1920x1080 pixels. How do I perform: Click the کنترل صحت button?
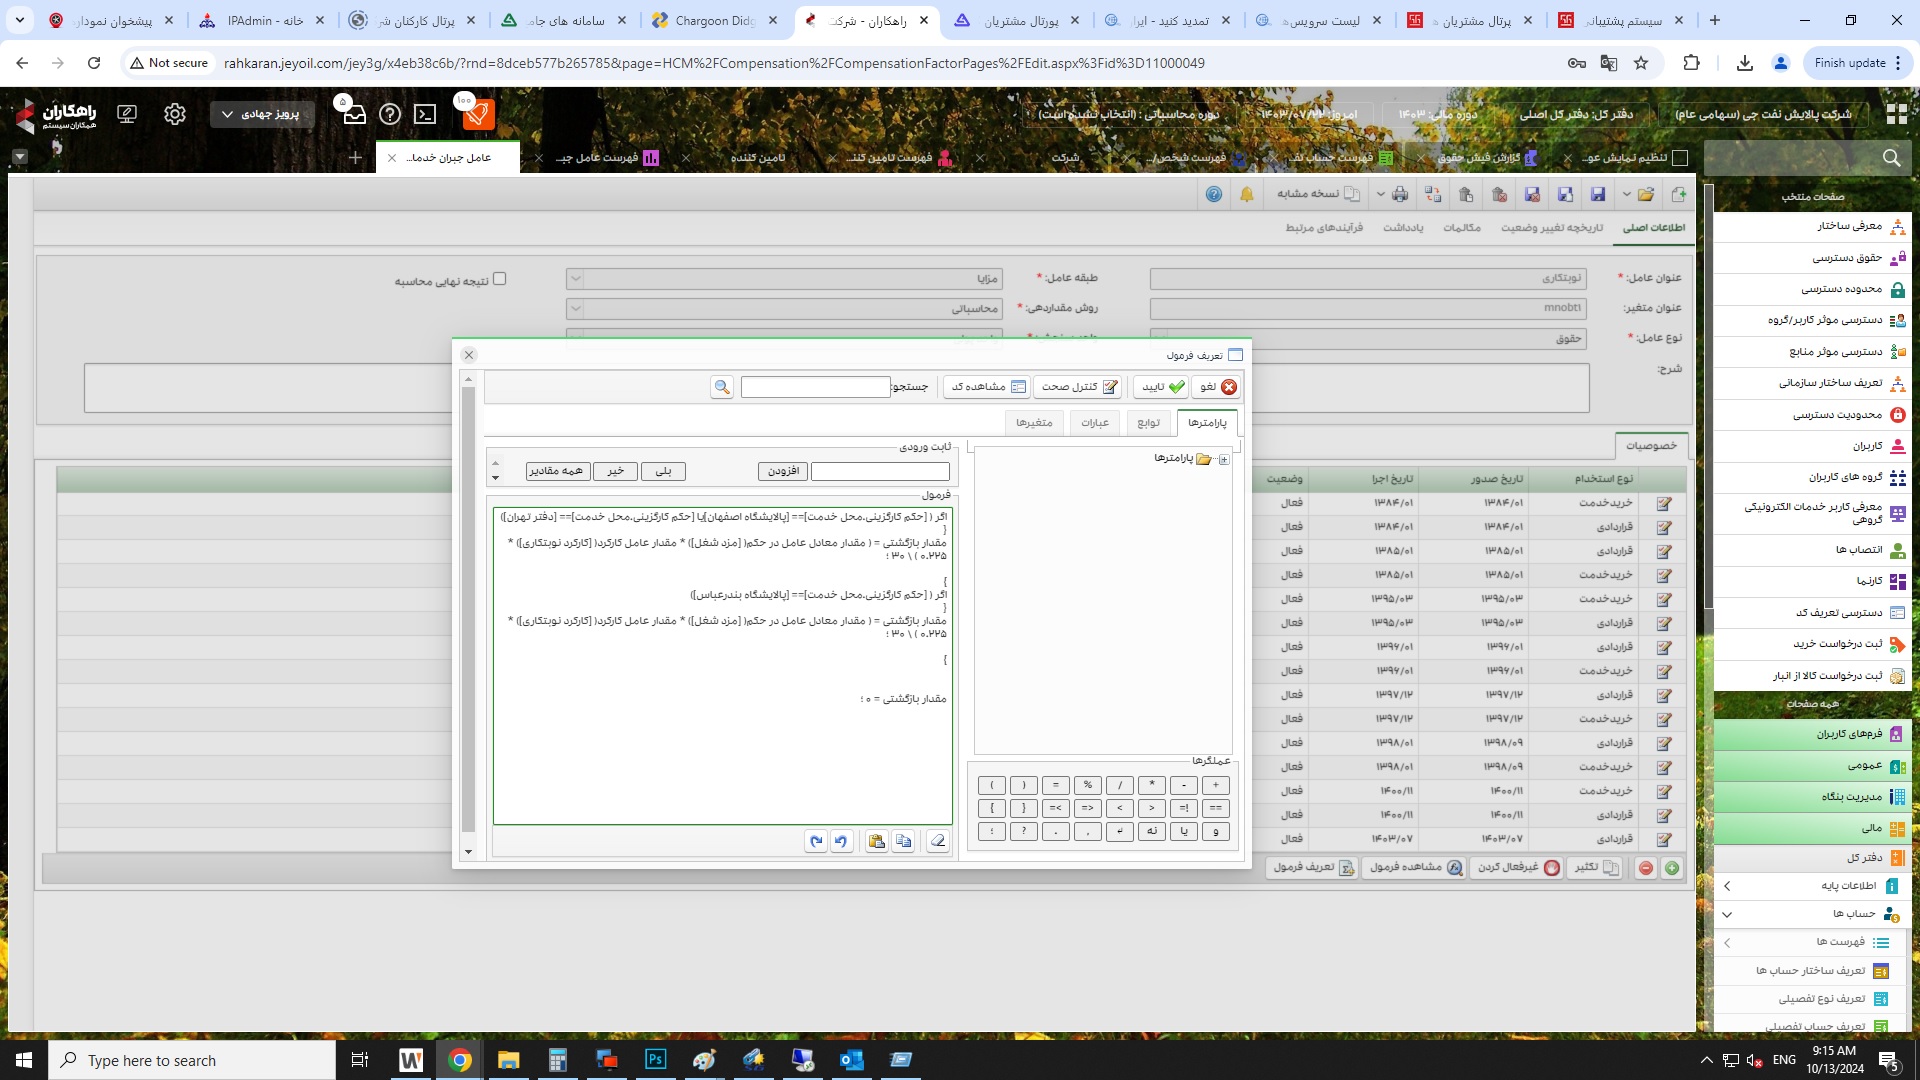pyautogui.click(x=1078, y=387)
